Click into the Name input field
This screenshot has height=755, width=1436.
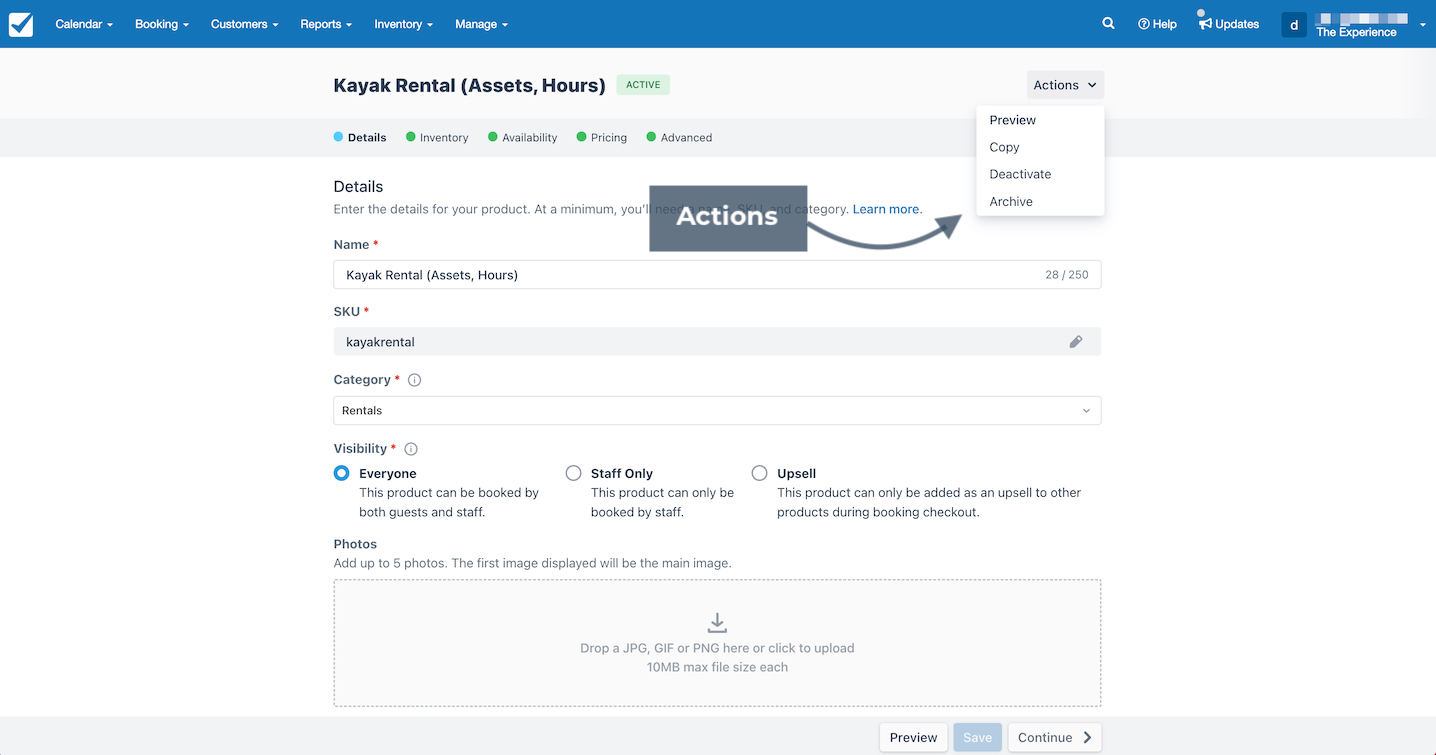pos(717,275)
